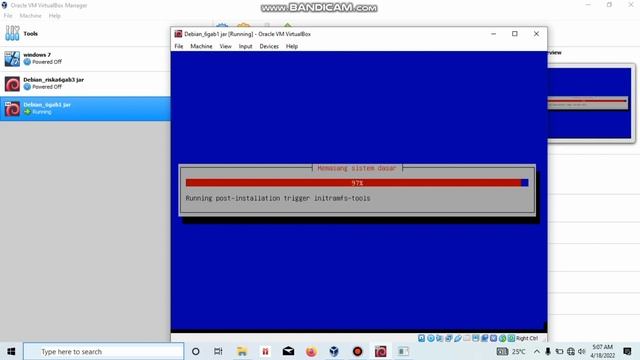Open the Windows Start menu
The height and width of the screenshot is (360, 640).
[11, 351]
